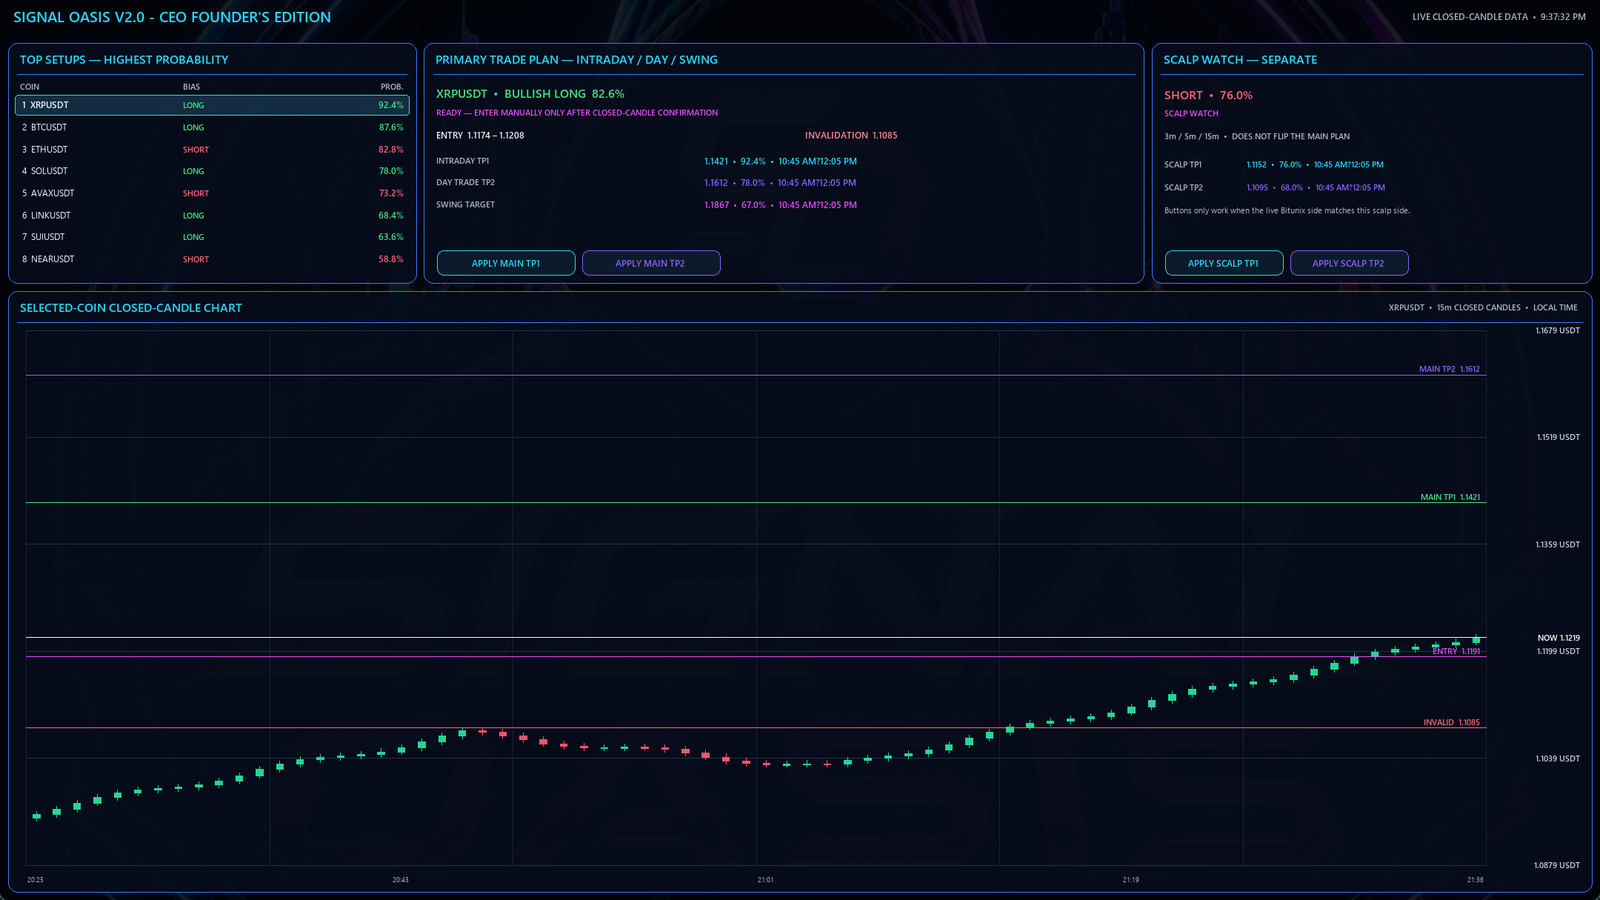The image size is (1600, 900).
Task: Click the 58.8% probability for NEARUSDT
Action: coord(391,259)
